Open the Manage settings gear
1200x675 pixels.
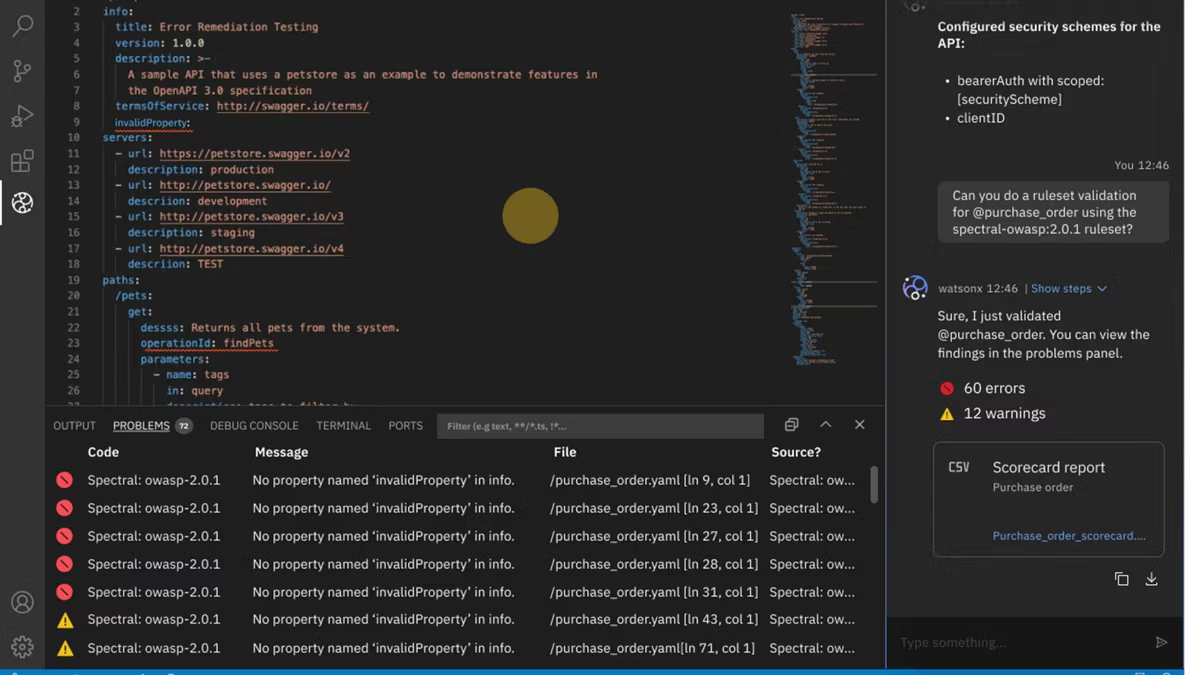pyautogui.click(x=22, y=647)
